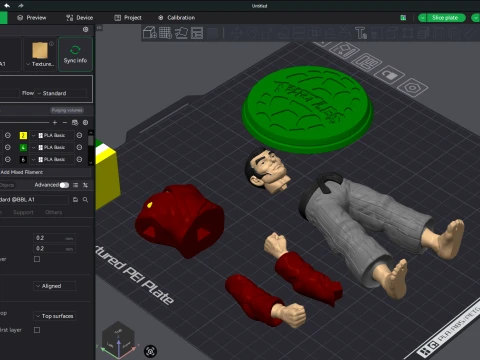The image size is (480, 360).
Task: Click the plate lock icon
Action: click(x=389, y=75)
